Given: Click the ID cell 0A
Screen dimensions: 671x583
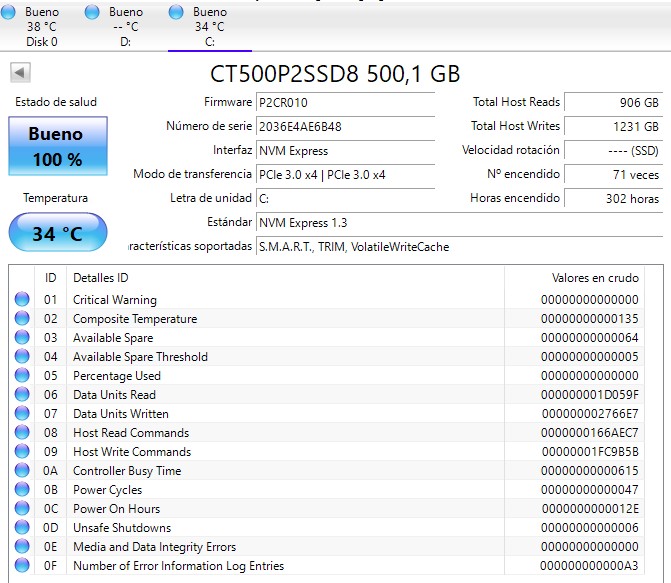Looking at the screenshot, I should tap(50, 471).
